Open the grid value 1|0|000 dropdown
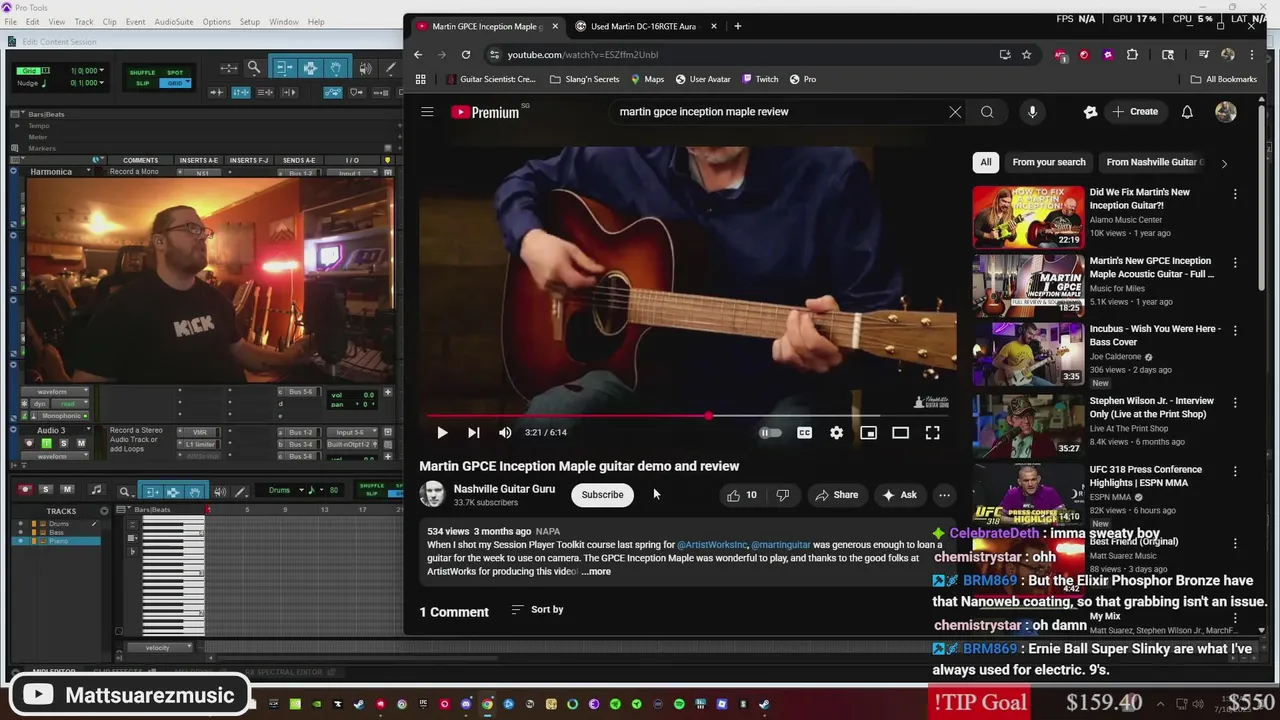 click(102, 71)
